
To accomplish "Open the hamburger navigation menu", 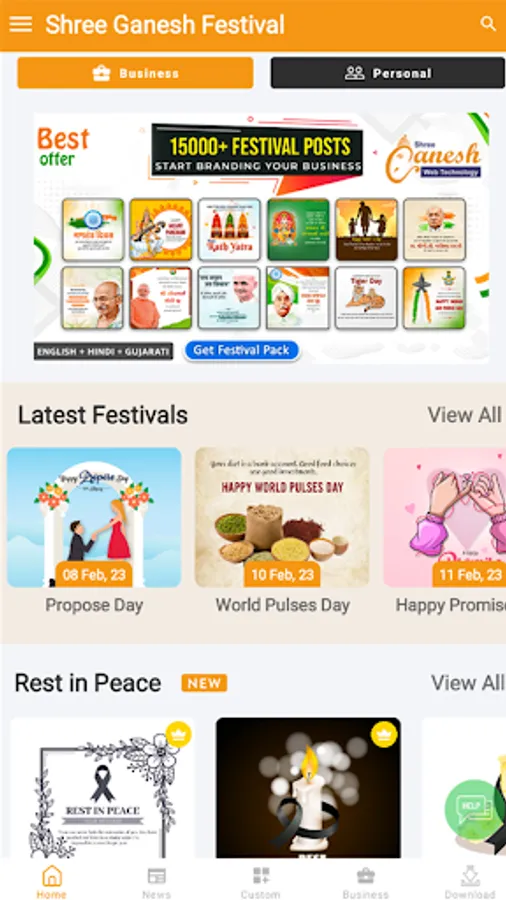I will coord(21,24).
